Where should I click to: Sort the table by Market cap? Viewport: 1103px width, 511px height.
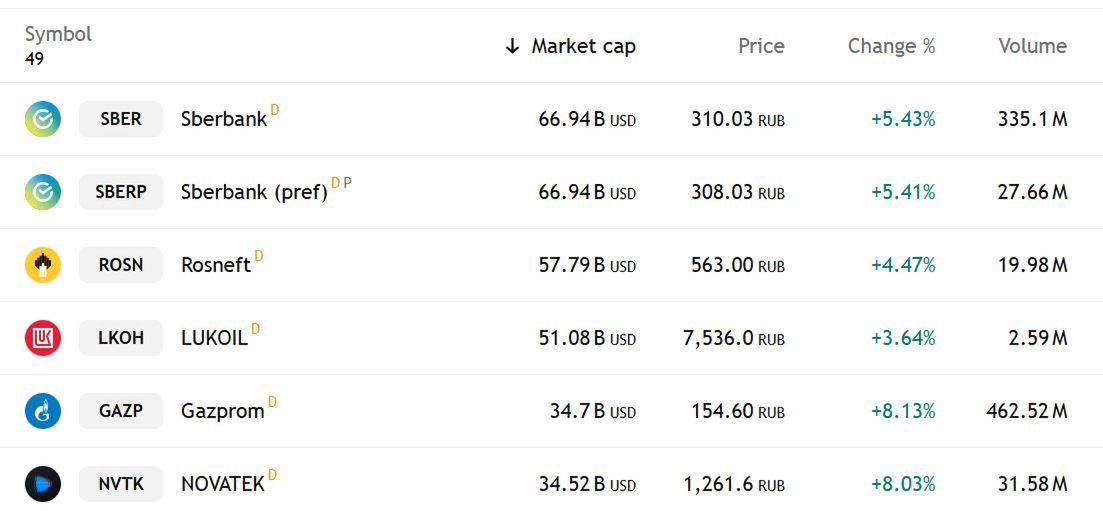(x=583, y=46)
